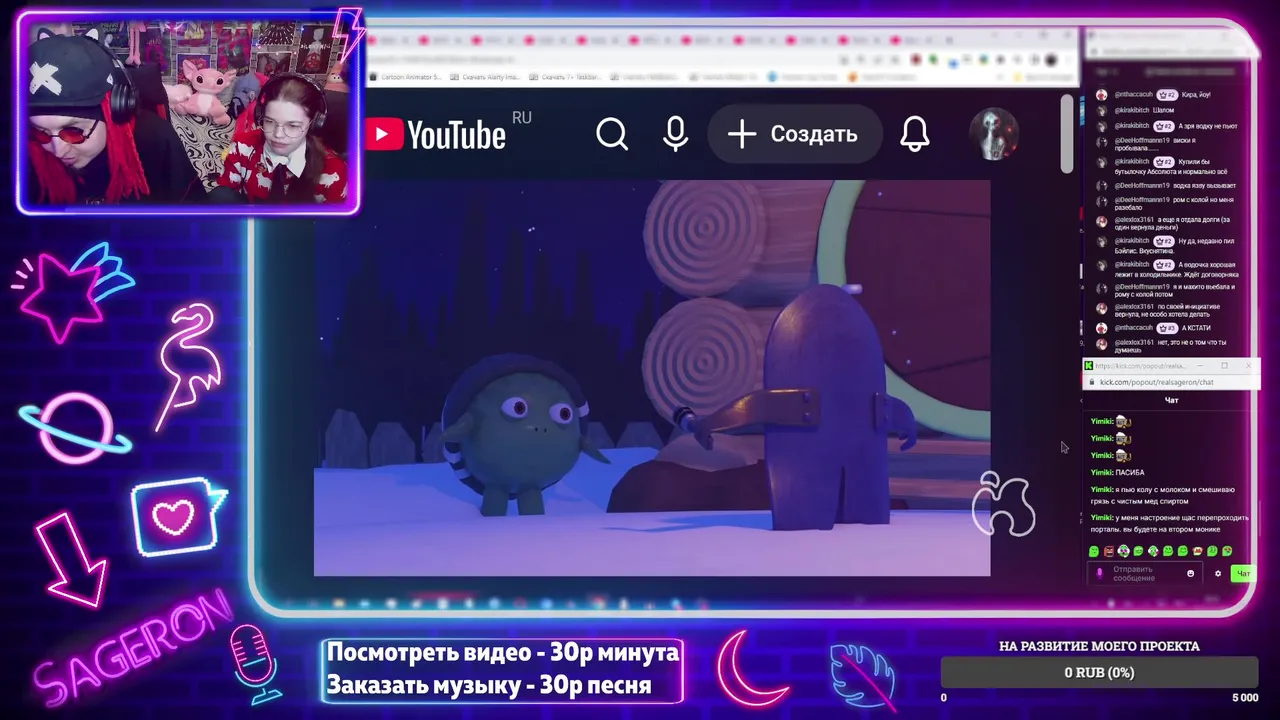Select the ПАСИБА chat message
This screenshot has height=720, width=1280.
point(1130,473)
